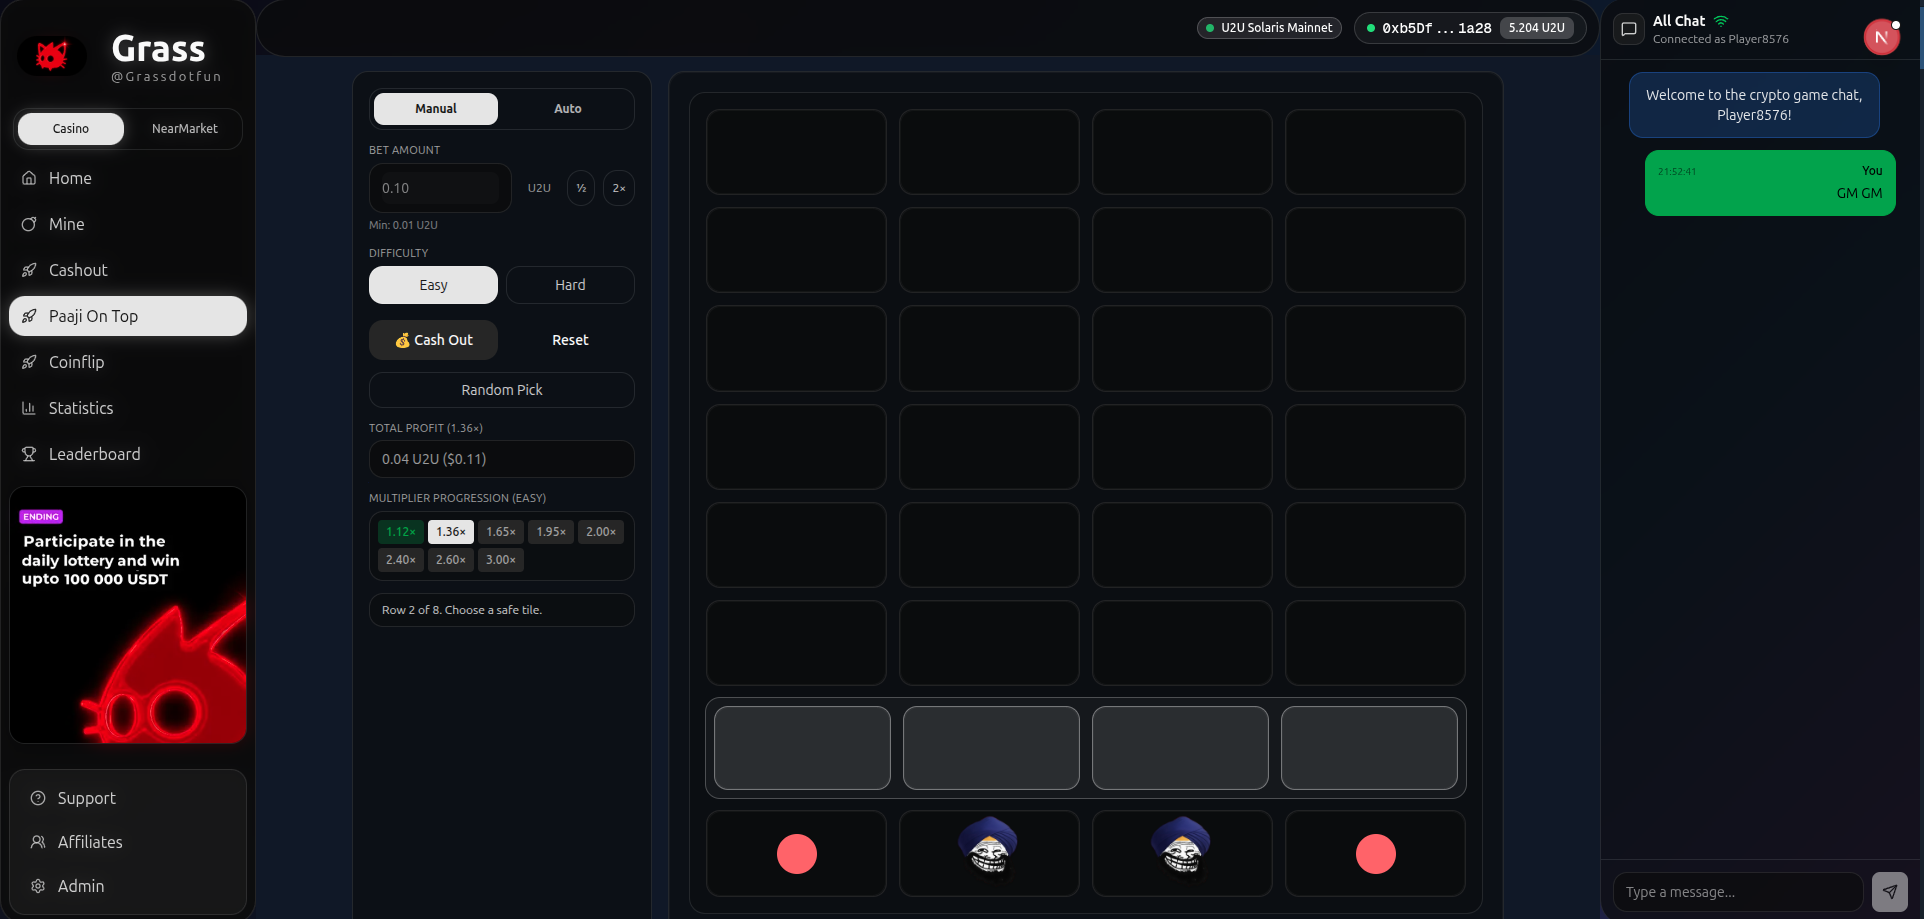This screenshot has height=919, width=1924.
Task: Open the Admin settings page
Action: point(80,886)
